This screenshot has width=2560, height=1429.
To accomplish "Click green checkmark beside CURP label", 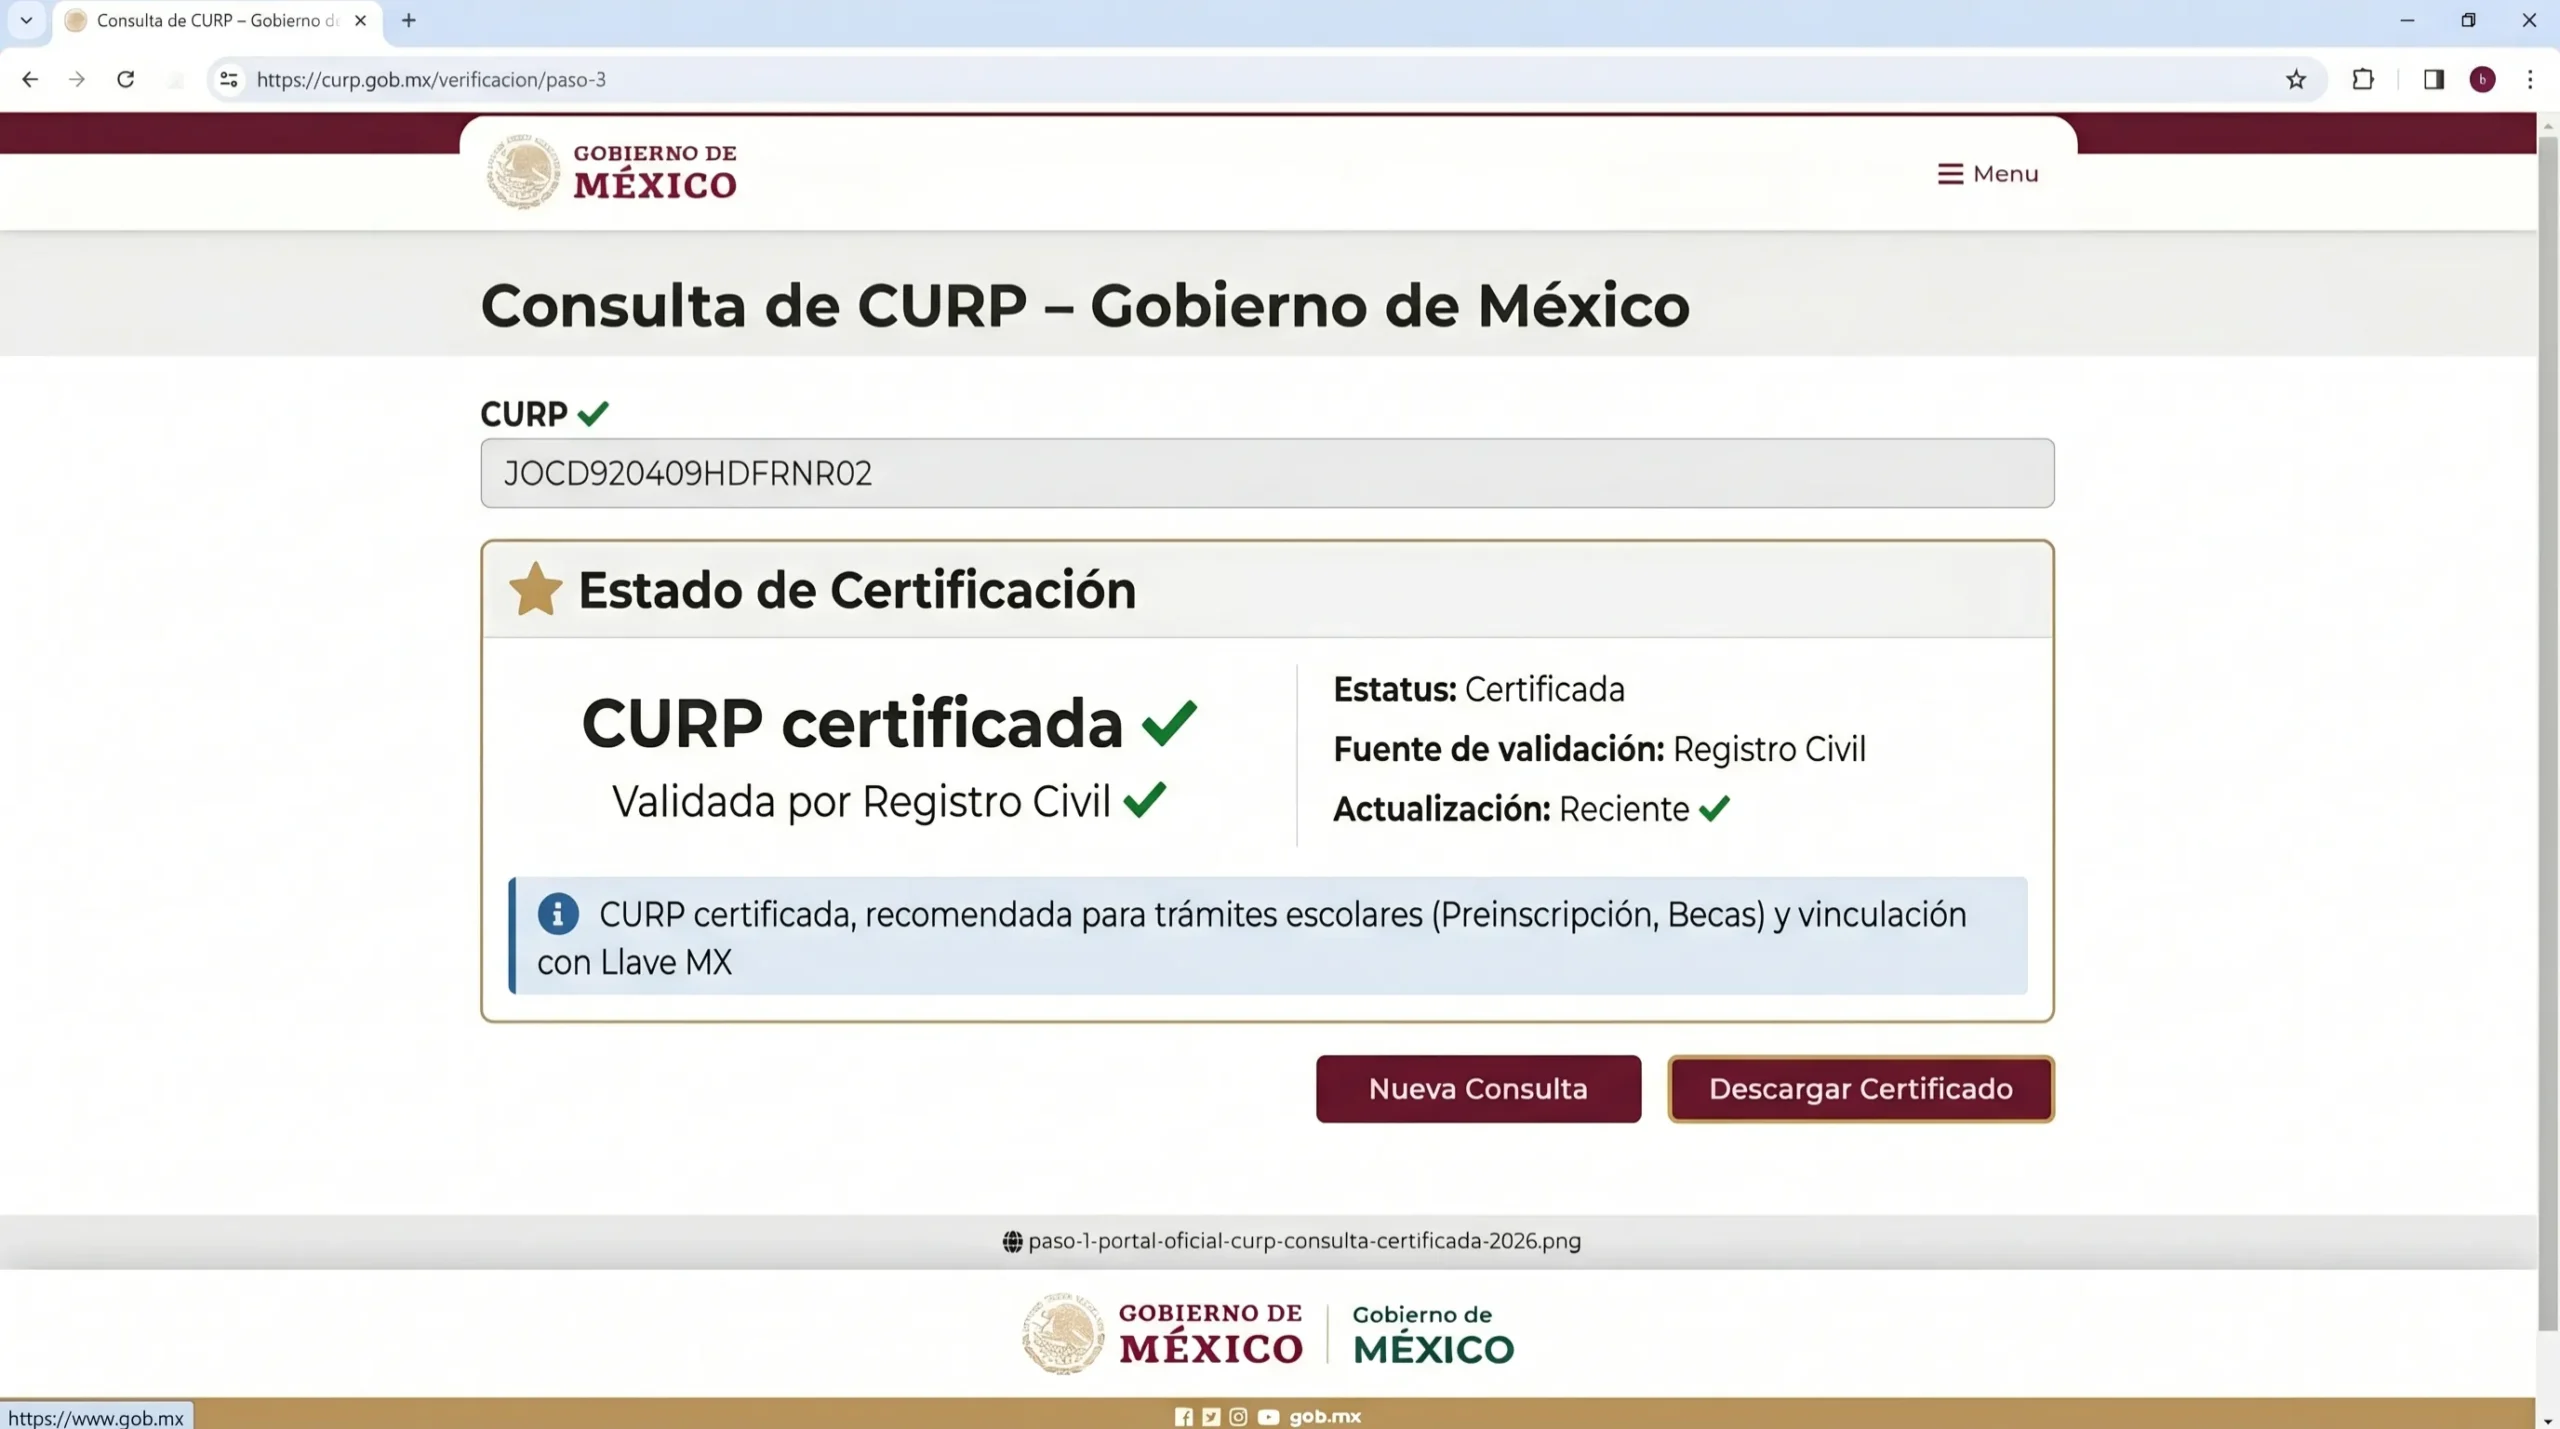I will (x=593, y=413).
